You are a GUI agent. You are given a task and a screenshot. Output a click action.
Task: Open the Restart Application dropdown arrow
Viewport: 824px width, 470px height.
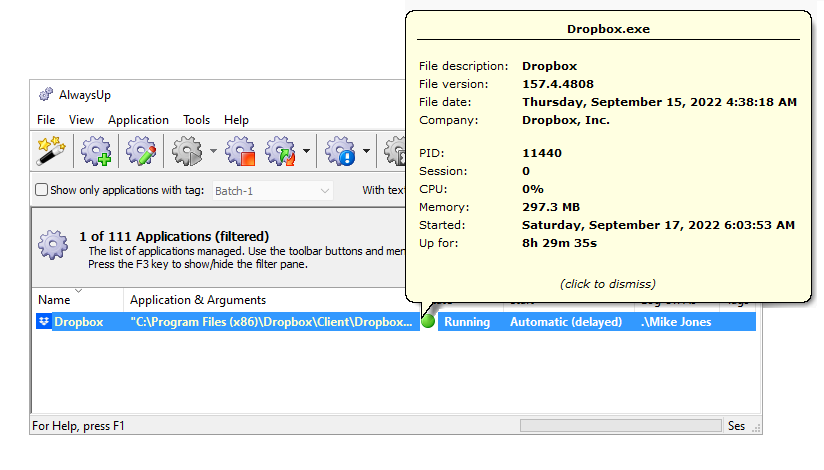pos(306,151)
